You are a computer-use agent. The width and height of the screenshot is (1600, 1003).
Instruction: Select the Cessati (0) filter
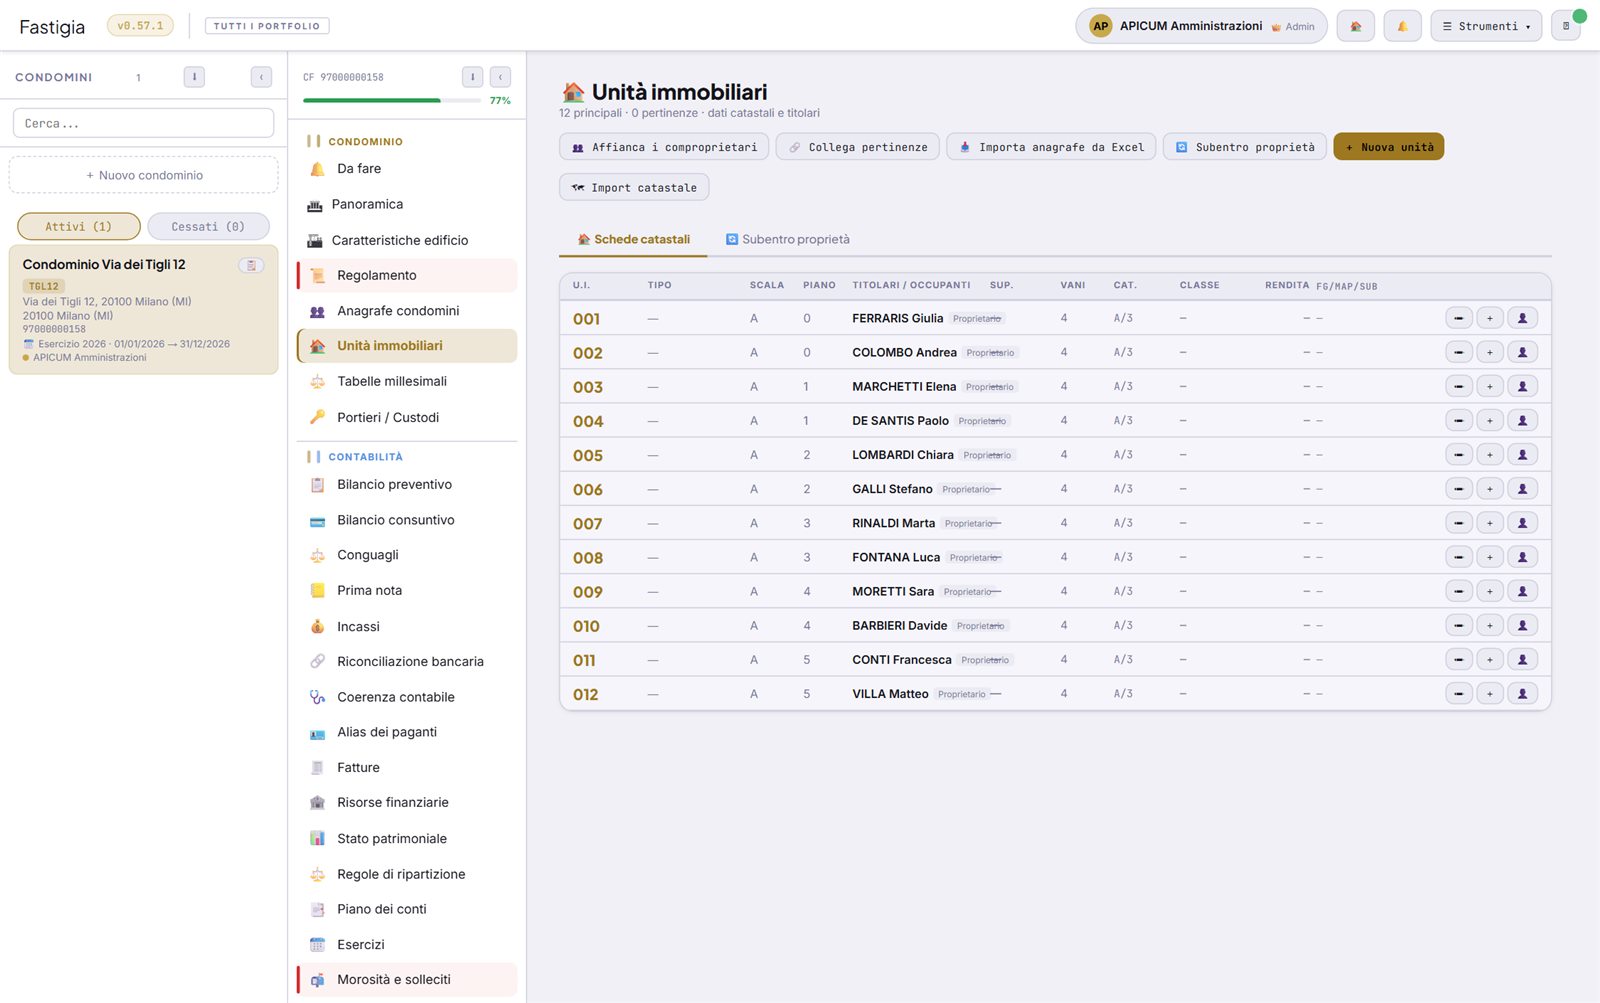point(208,226)
